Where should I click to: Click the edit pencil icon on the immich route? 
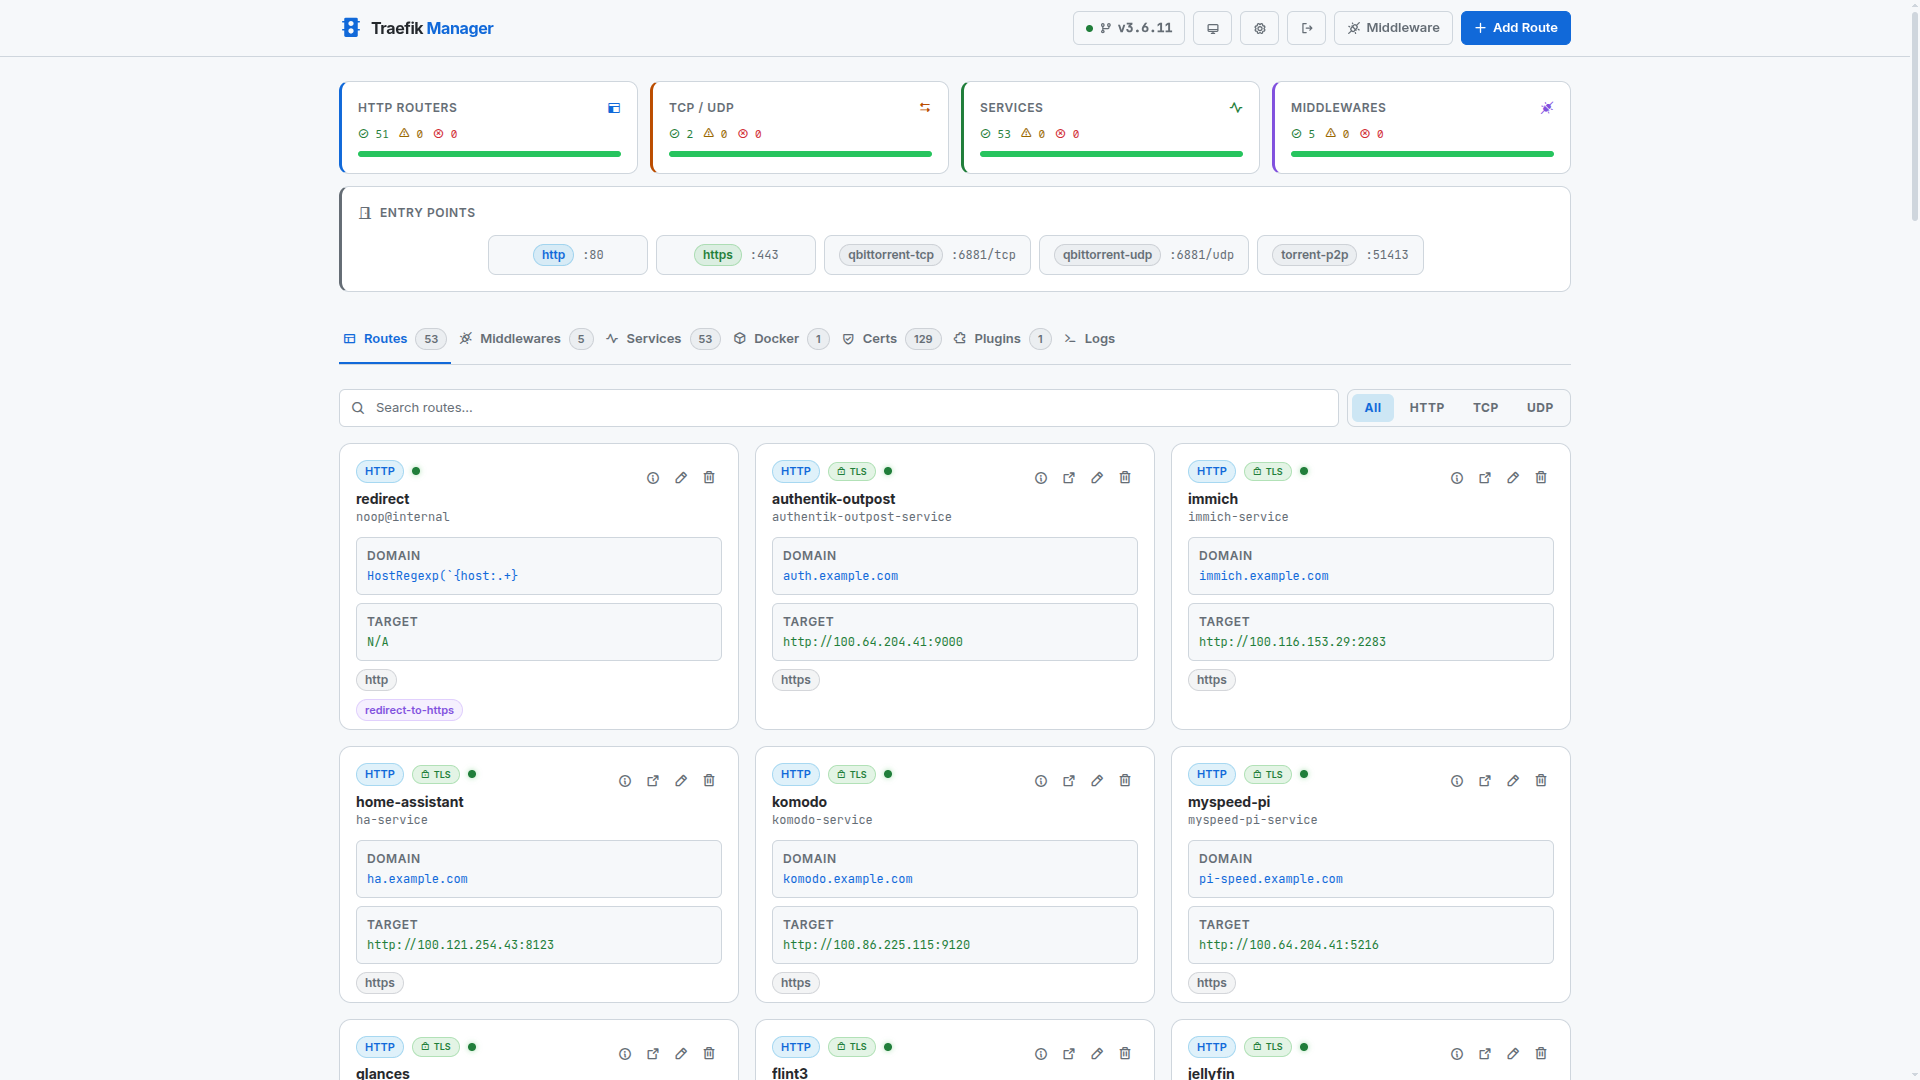point(1512,478)
